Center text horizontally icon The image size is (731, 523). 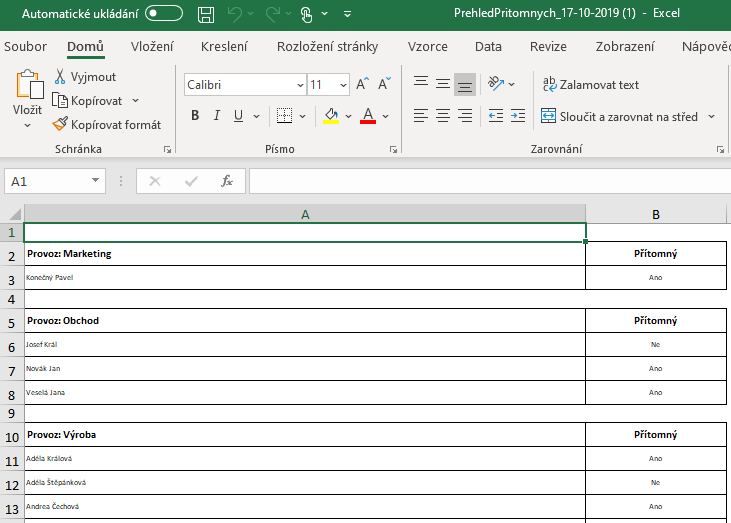pos(443,116)
